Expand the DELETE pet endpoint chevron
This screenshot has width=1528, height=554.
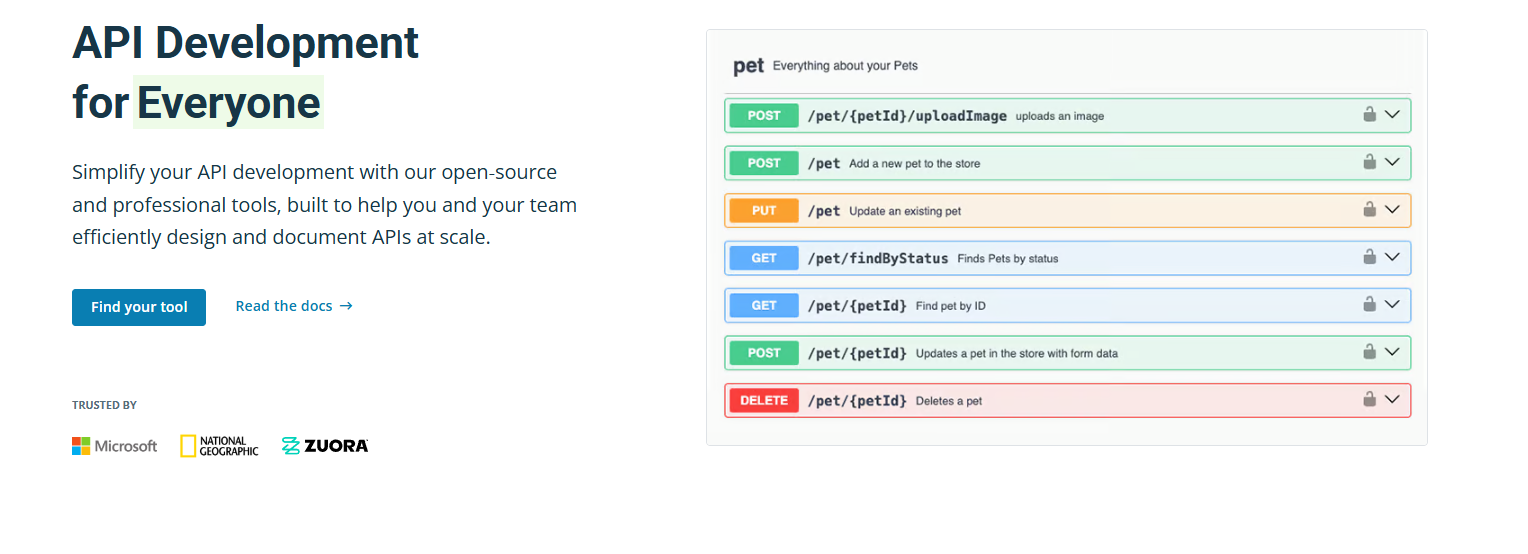coord(1392,399)
